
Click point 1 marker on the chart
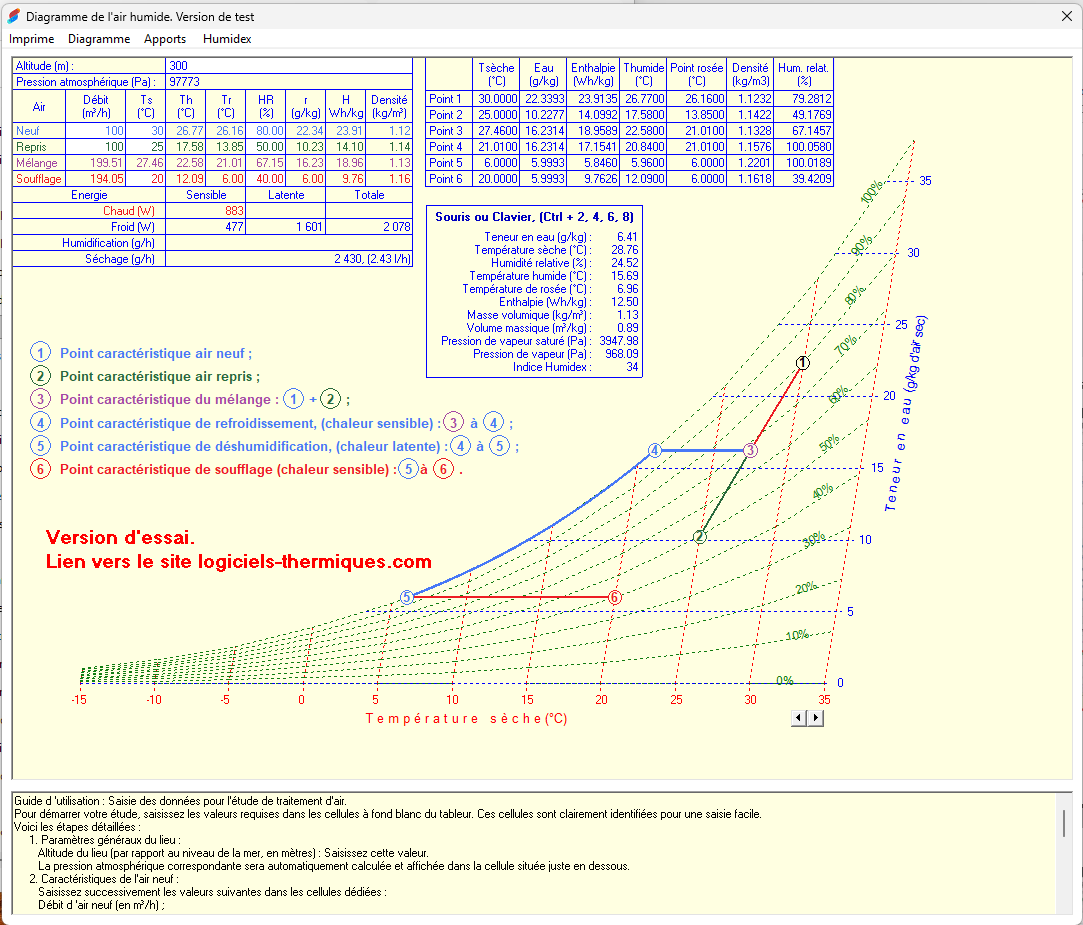coord(802,362)
